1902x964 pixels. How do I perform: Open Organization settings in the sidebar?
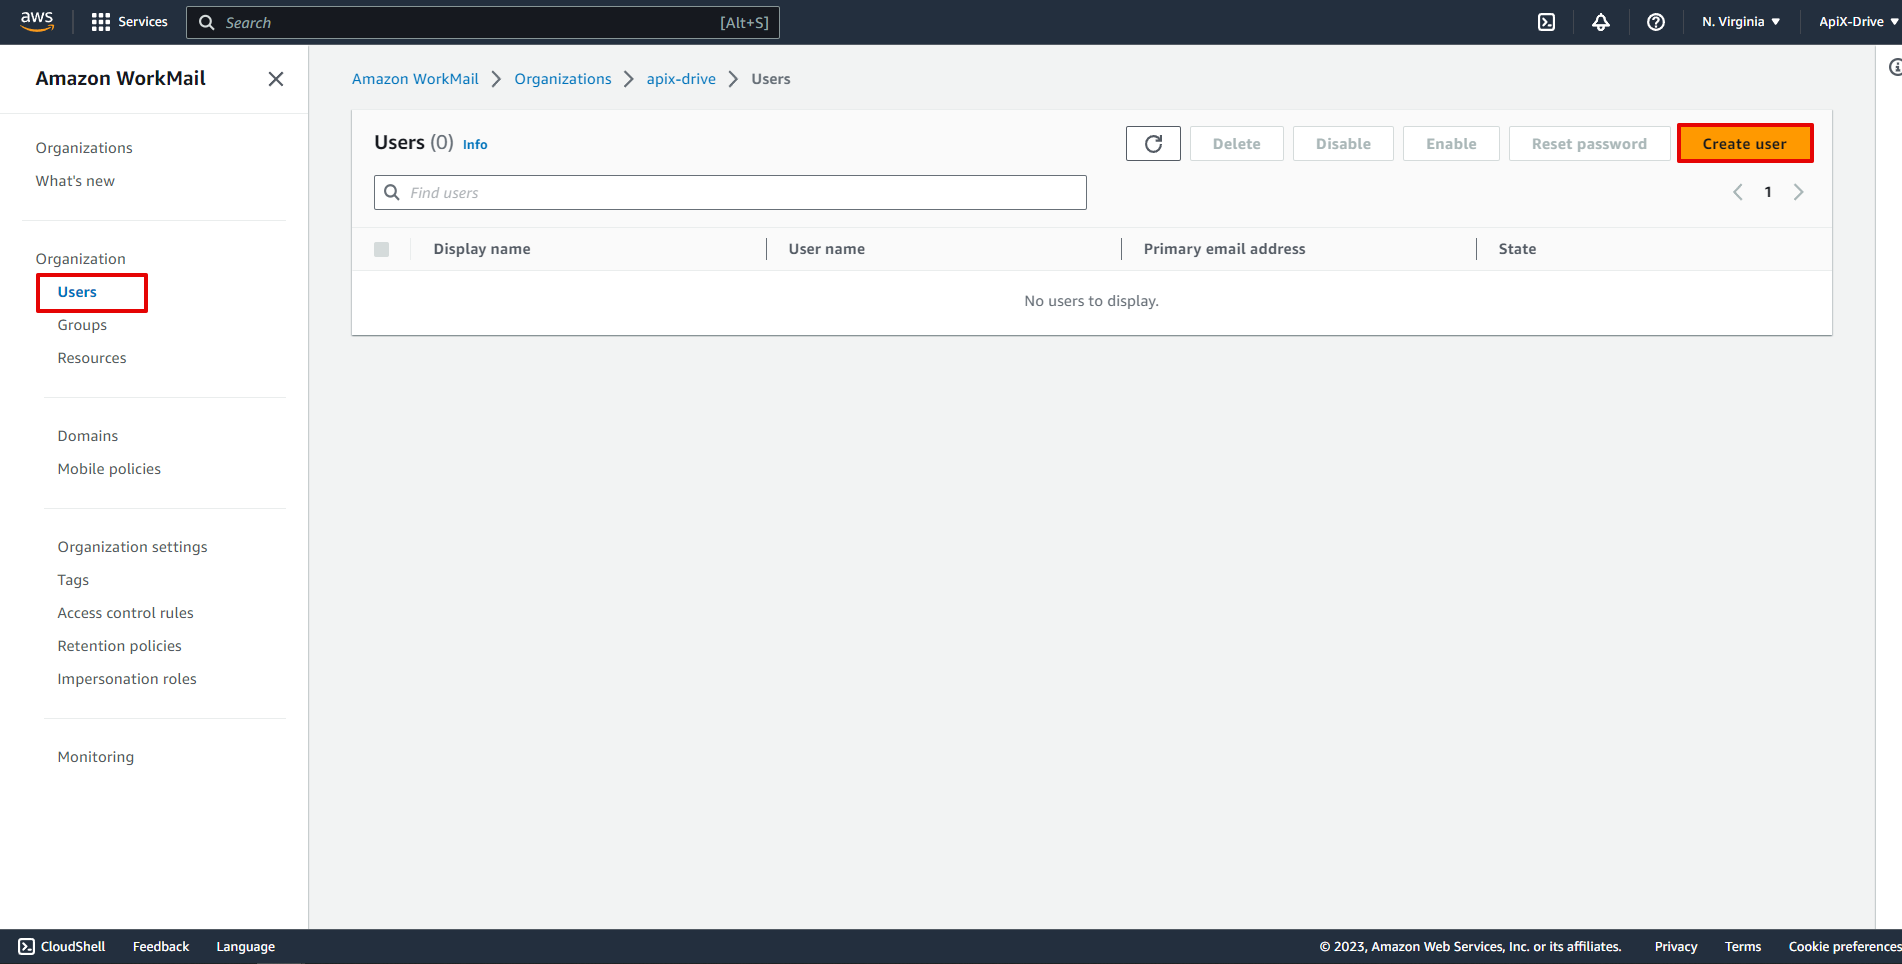click(x=132, y=547)
